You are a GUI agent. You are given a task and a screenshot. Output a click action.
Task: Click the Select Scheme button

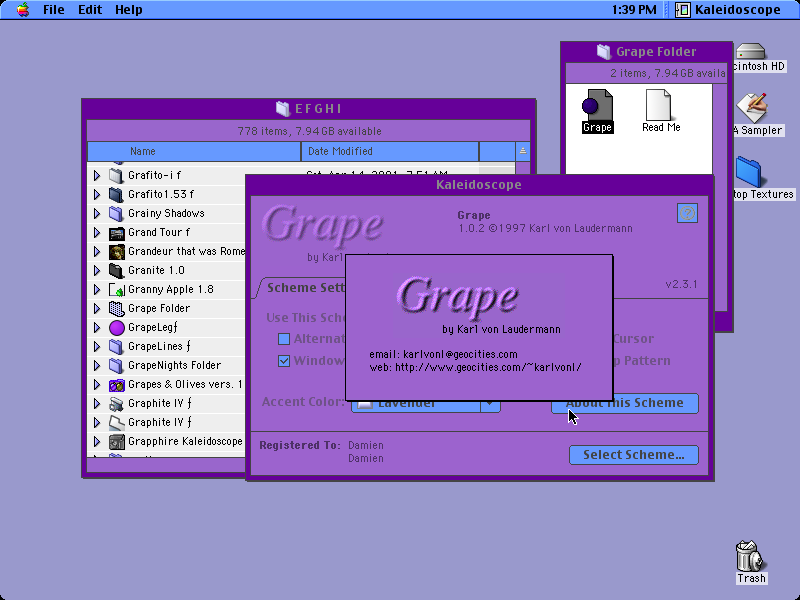point(634,455)
